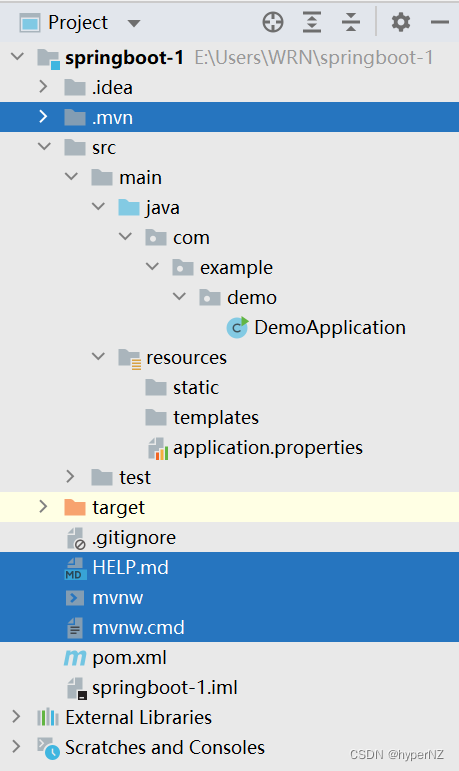
Task: Click the application.properties file icon
Action: 158,448
